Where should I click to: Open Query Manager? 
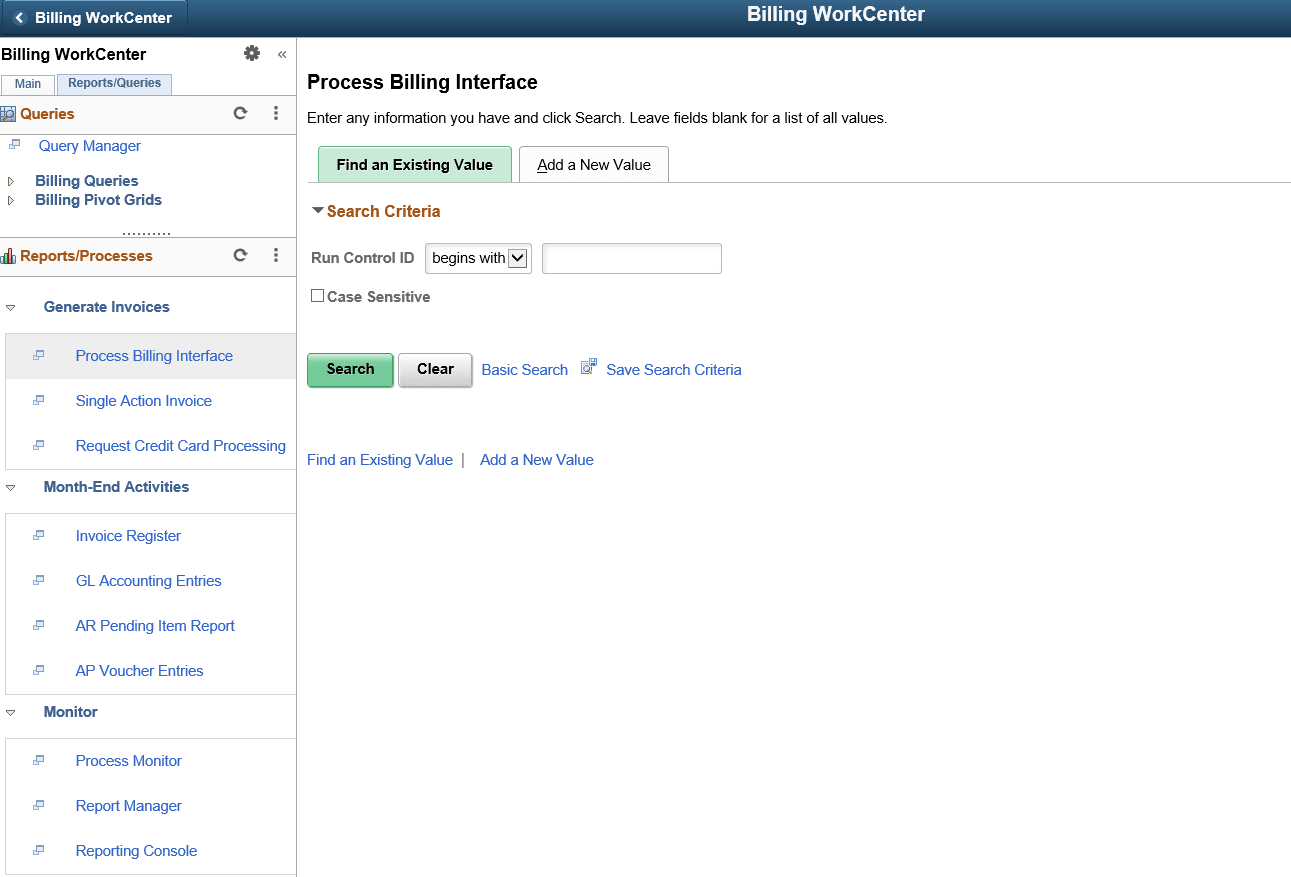coord(89,146)
